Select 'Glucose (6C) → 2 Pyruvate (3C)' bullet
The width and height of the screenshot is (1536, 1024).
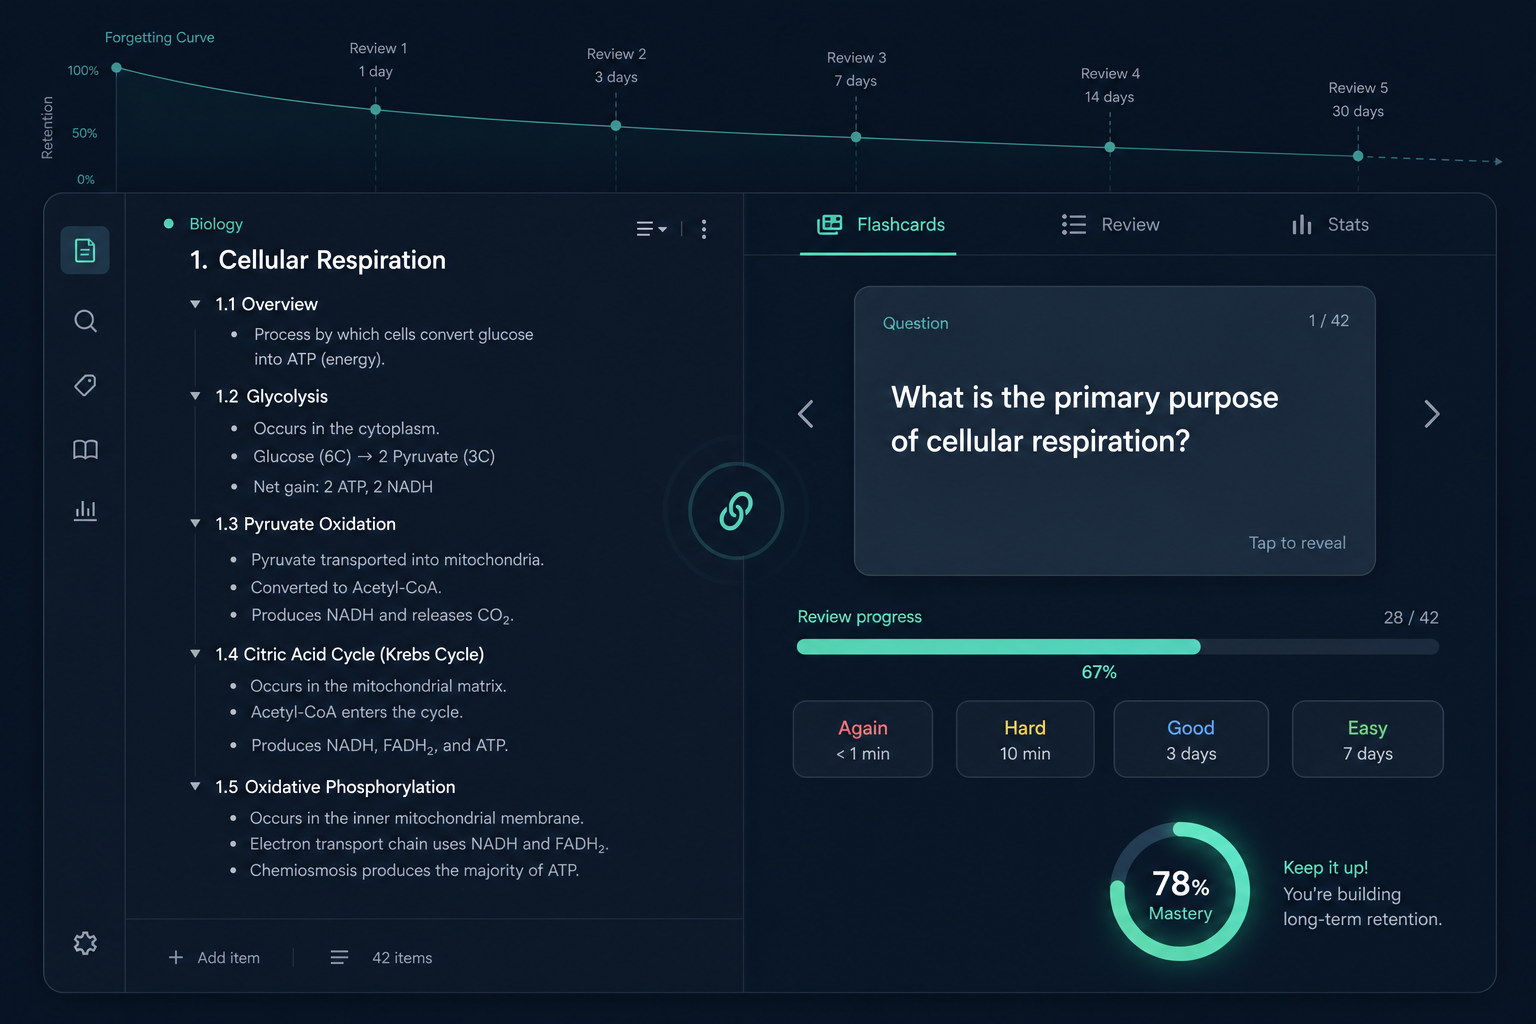(374, 456)
